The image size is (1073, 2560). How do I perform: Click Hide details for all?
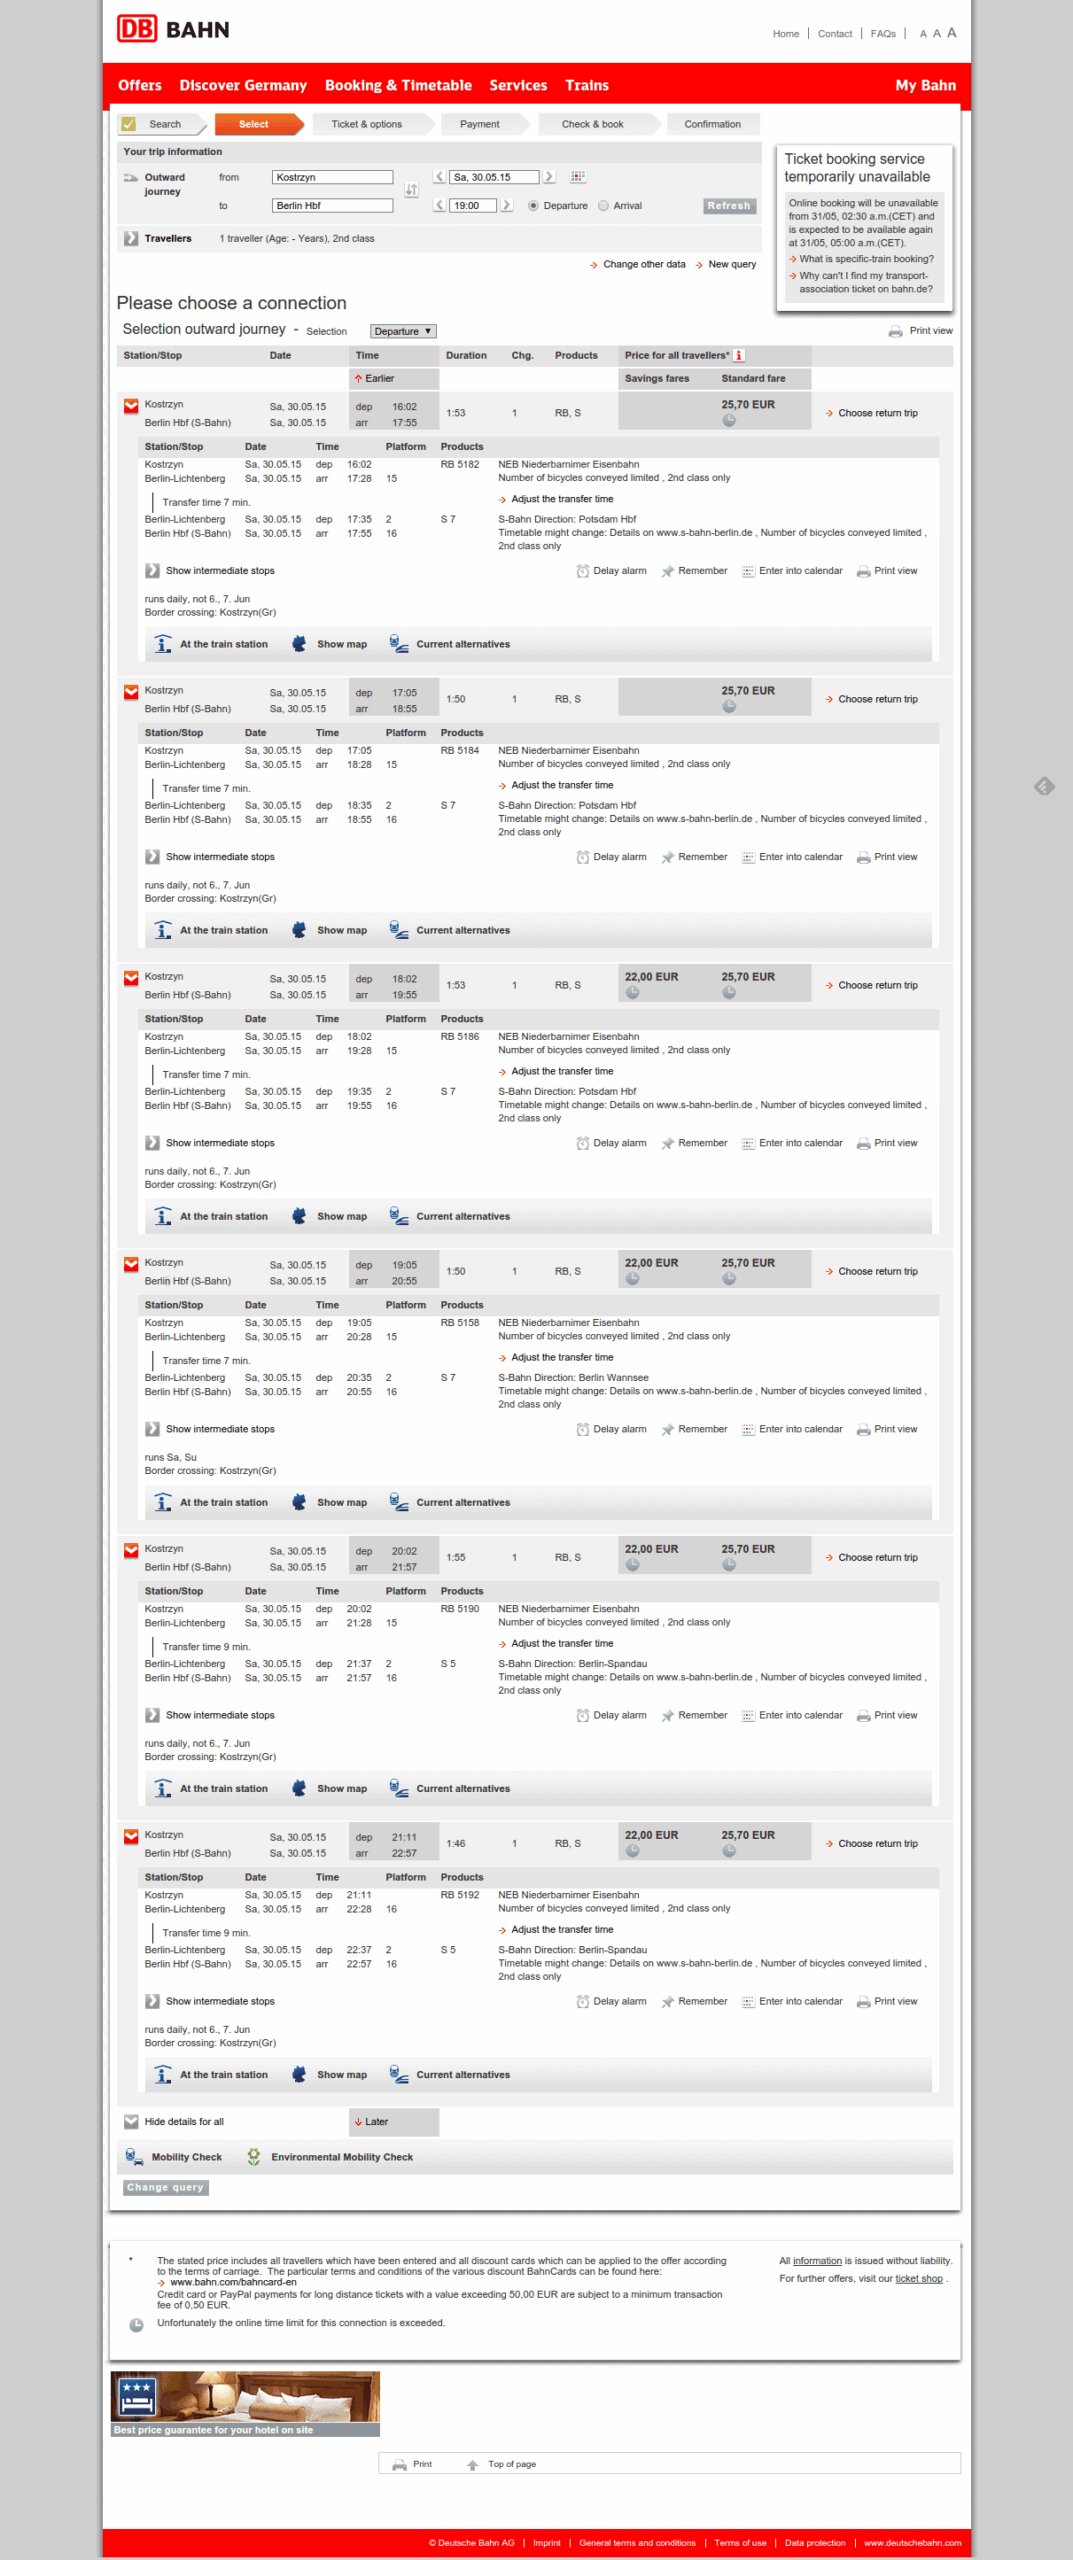[174, 2121]
